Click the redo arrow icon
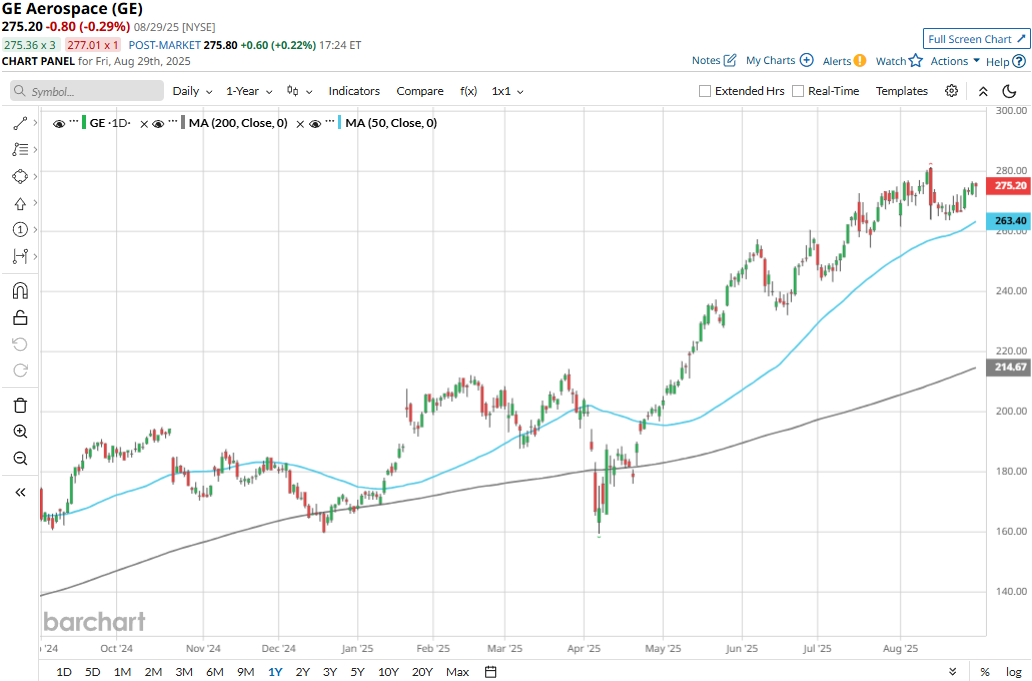 point(20,370)
